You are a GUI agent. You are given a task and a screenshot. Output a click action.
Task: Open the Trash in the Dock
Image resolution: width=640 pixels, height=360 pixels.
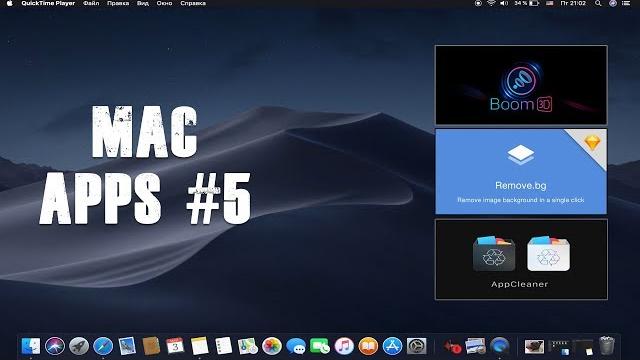[x=607, y=345]
